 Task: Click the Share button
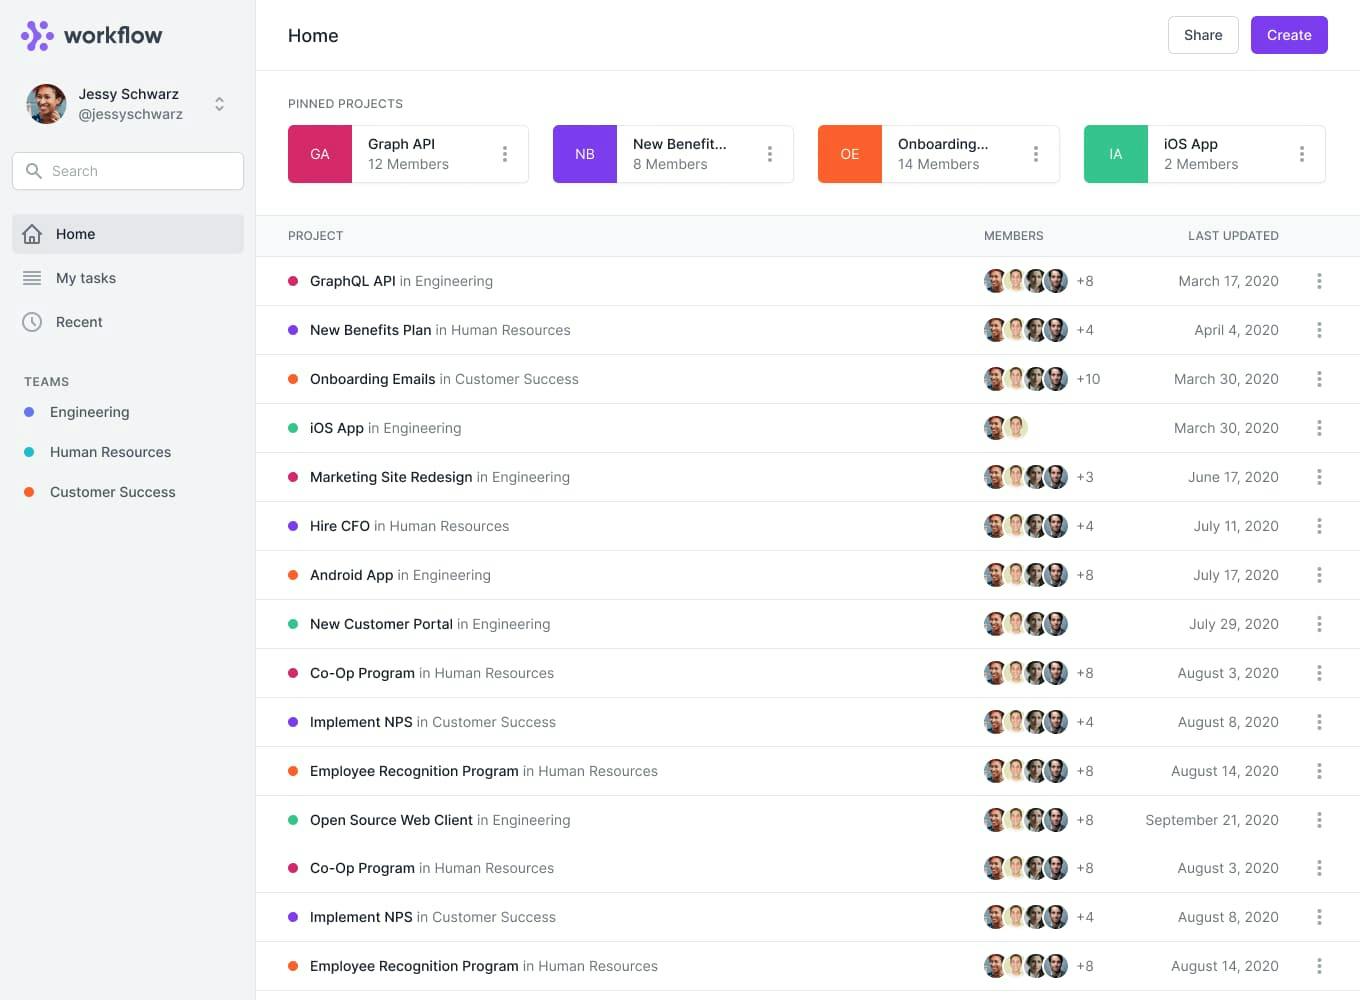pos(1203,35)
